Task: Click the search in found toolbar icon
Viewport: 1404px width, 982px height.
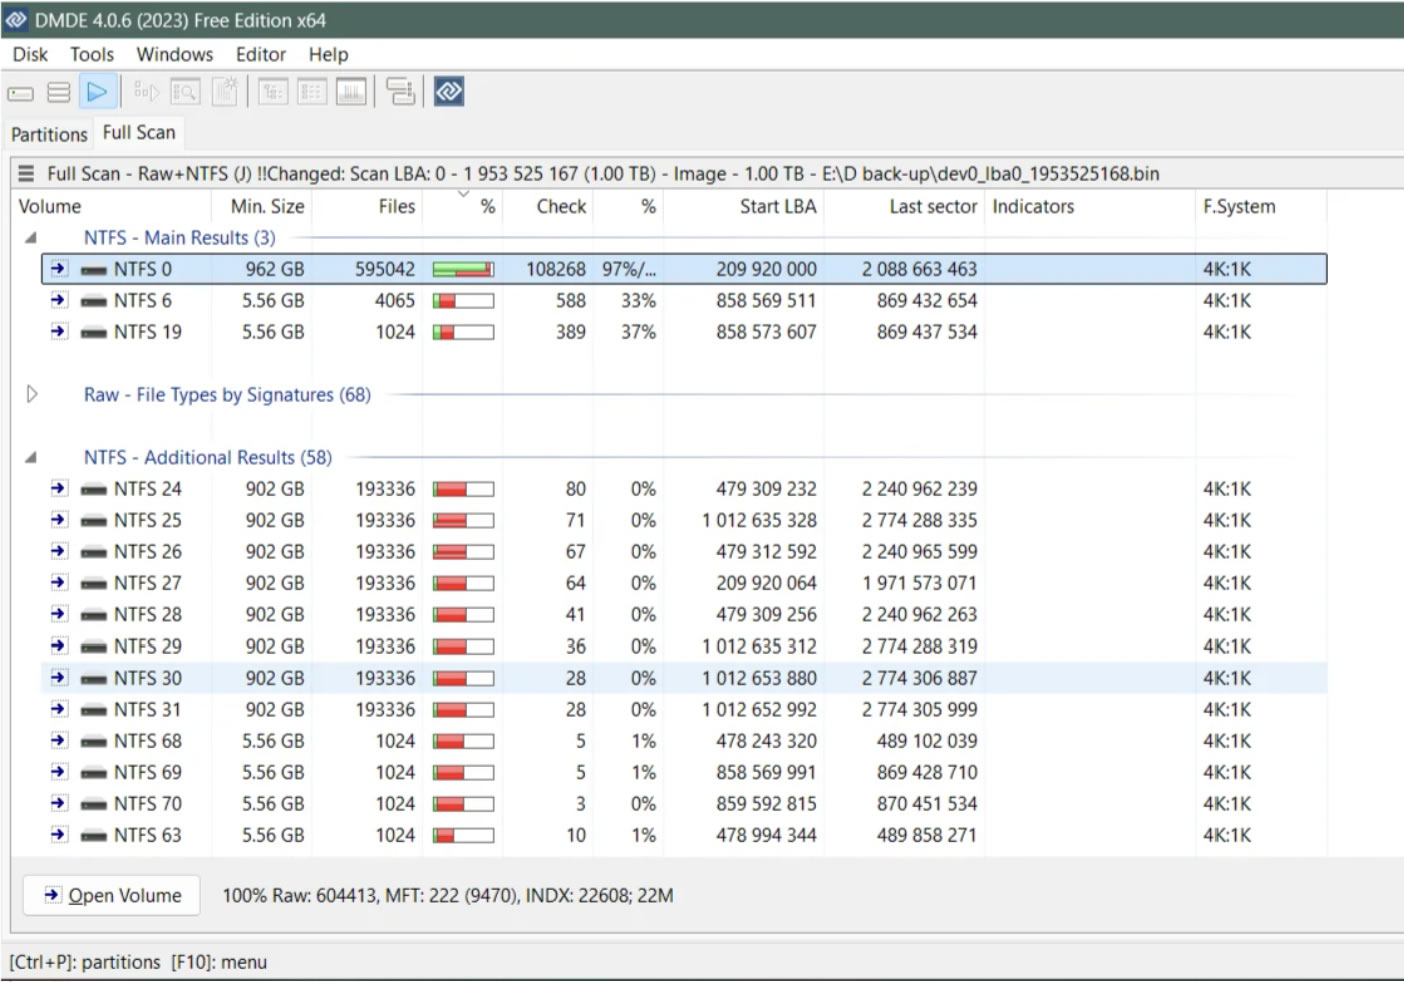Action: (x=185, y=92)
